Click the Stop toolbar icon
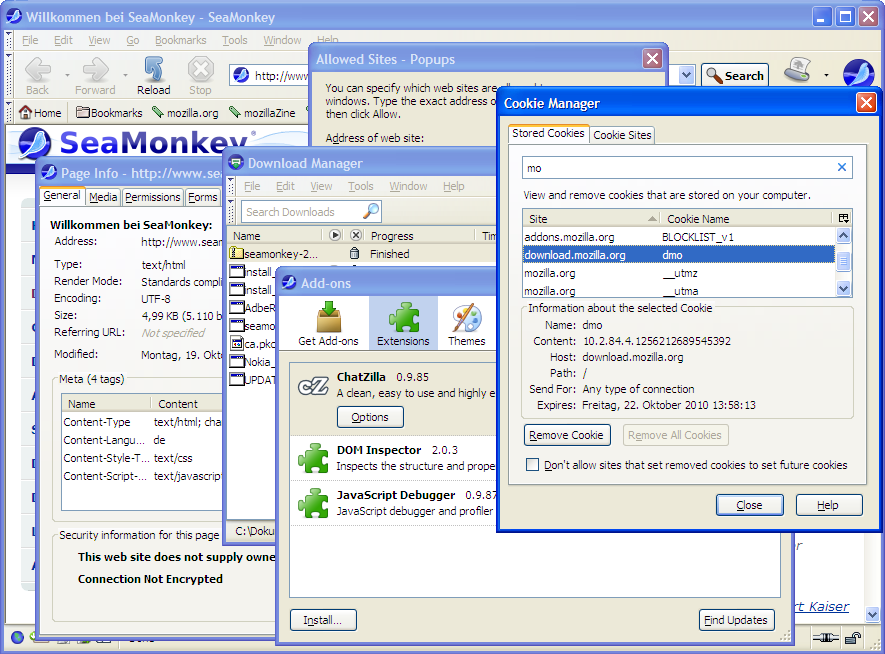 point(201,75)
